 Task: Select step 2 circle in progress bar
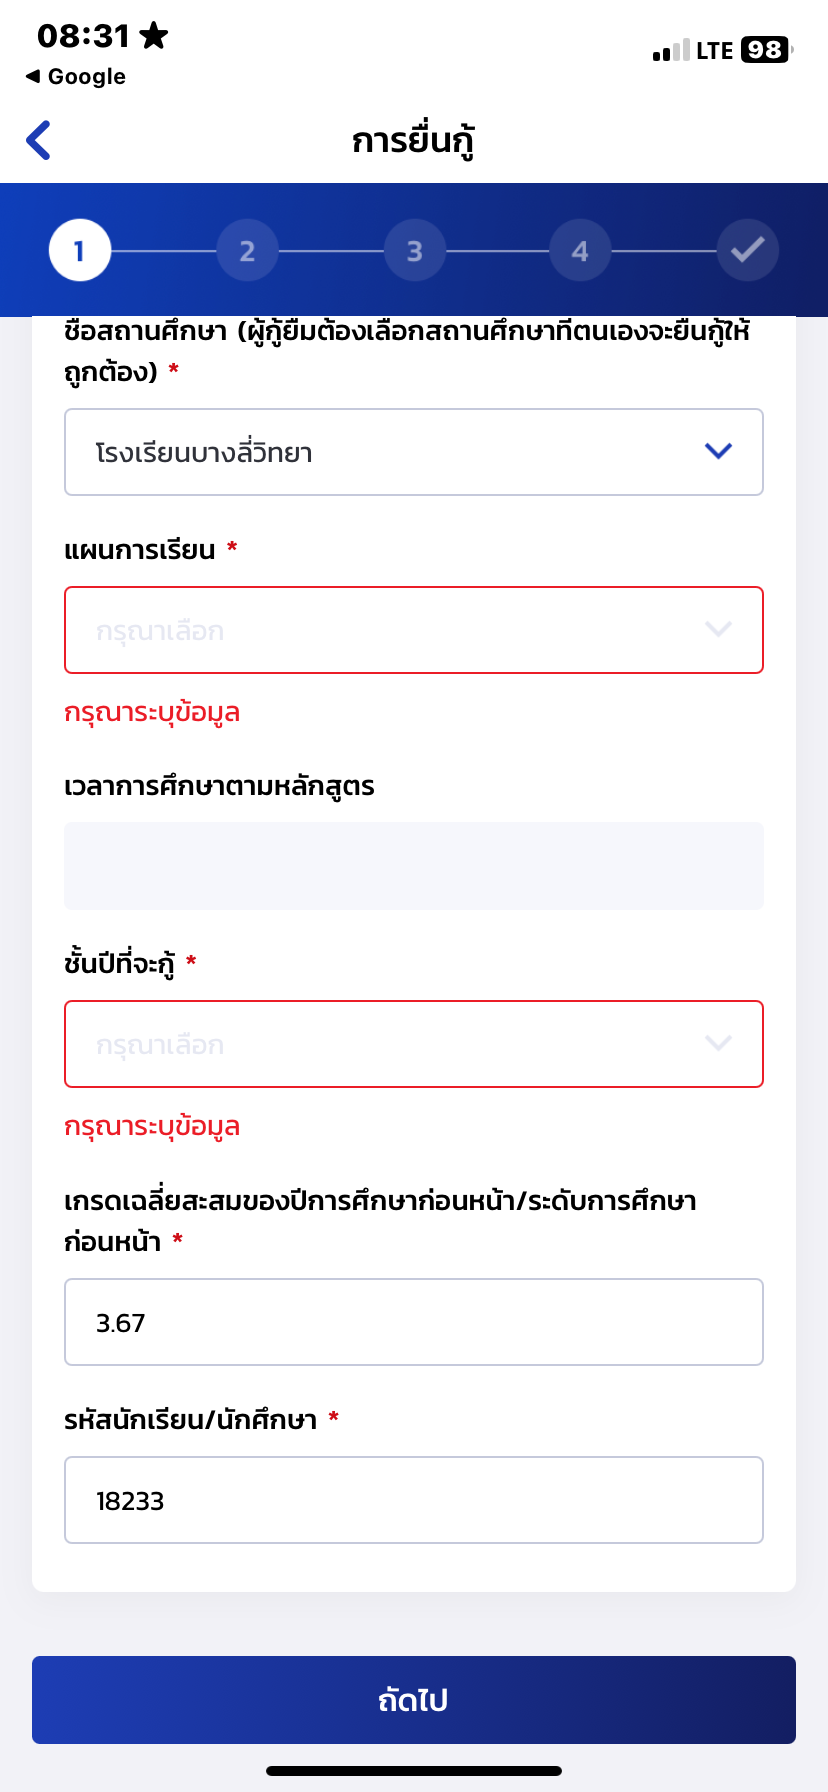(247, 250)
